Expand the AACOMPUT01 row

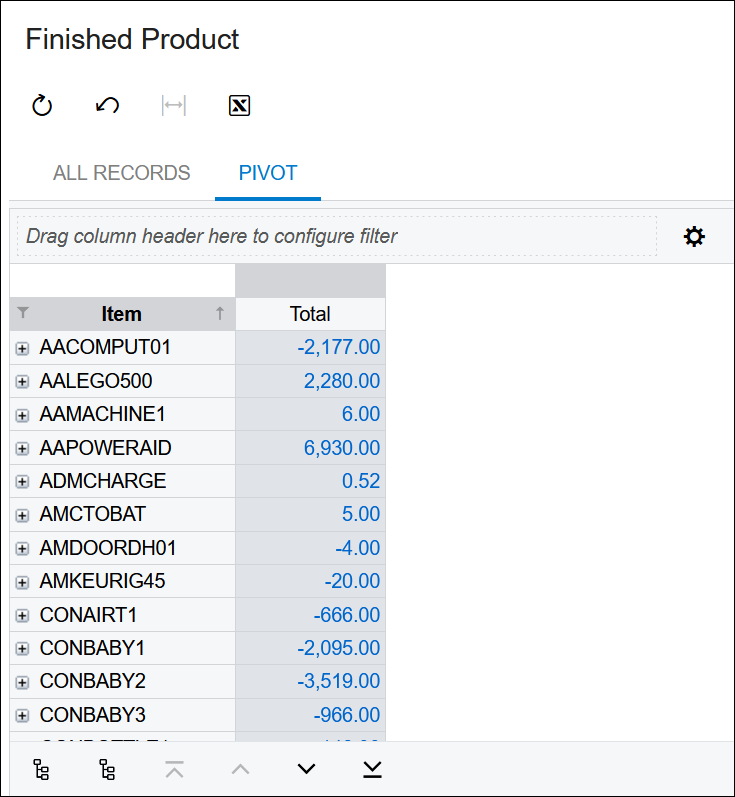click(x=23, y=348)
